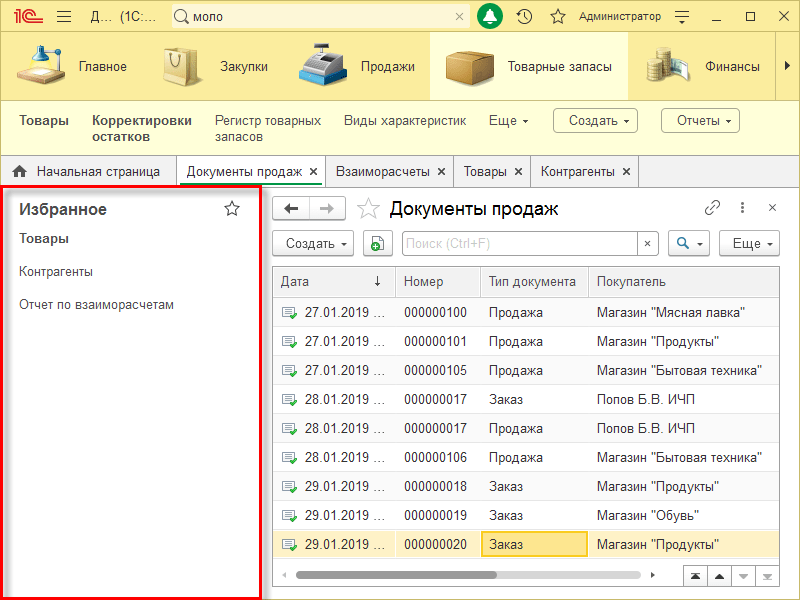The width and height of the screenshot is (800, 600).
Task: Click the notifications bell icon
Action: [x=490, y=17]
